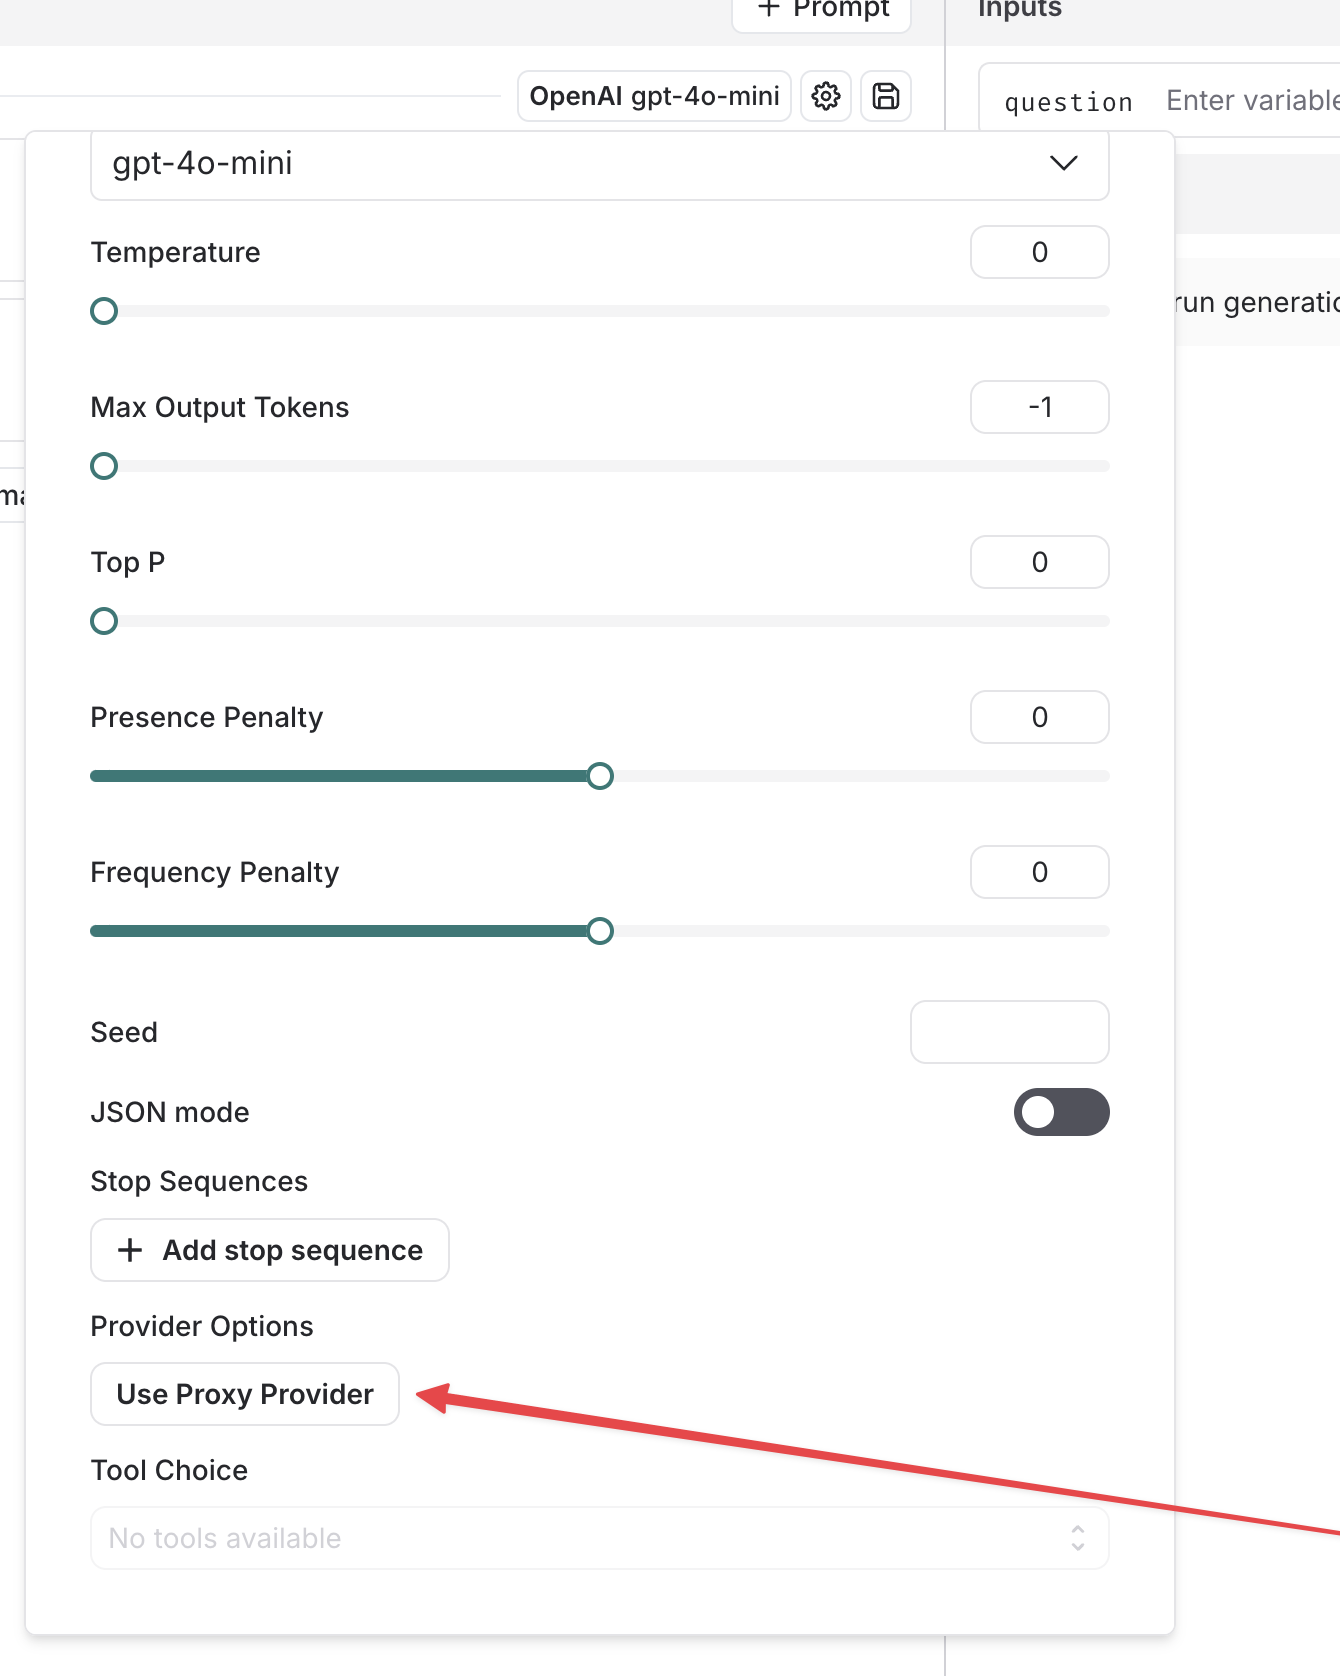This screenshot has height=1676, width=1340.
Task: Click the stepper arrows on Tool Choice selector
Action: point(1077,1538)
